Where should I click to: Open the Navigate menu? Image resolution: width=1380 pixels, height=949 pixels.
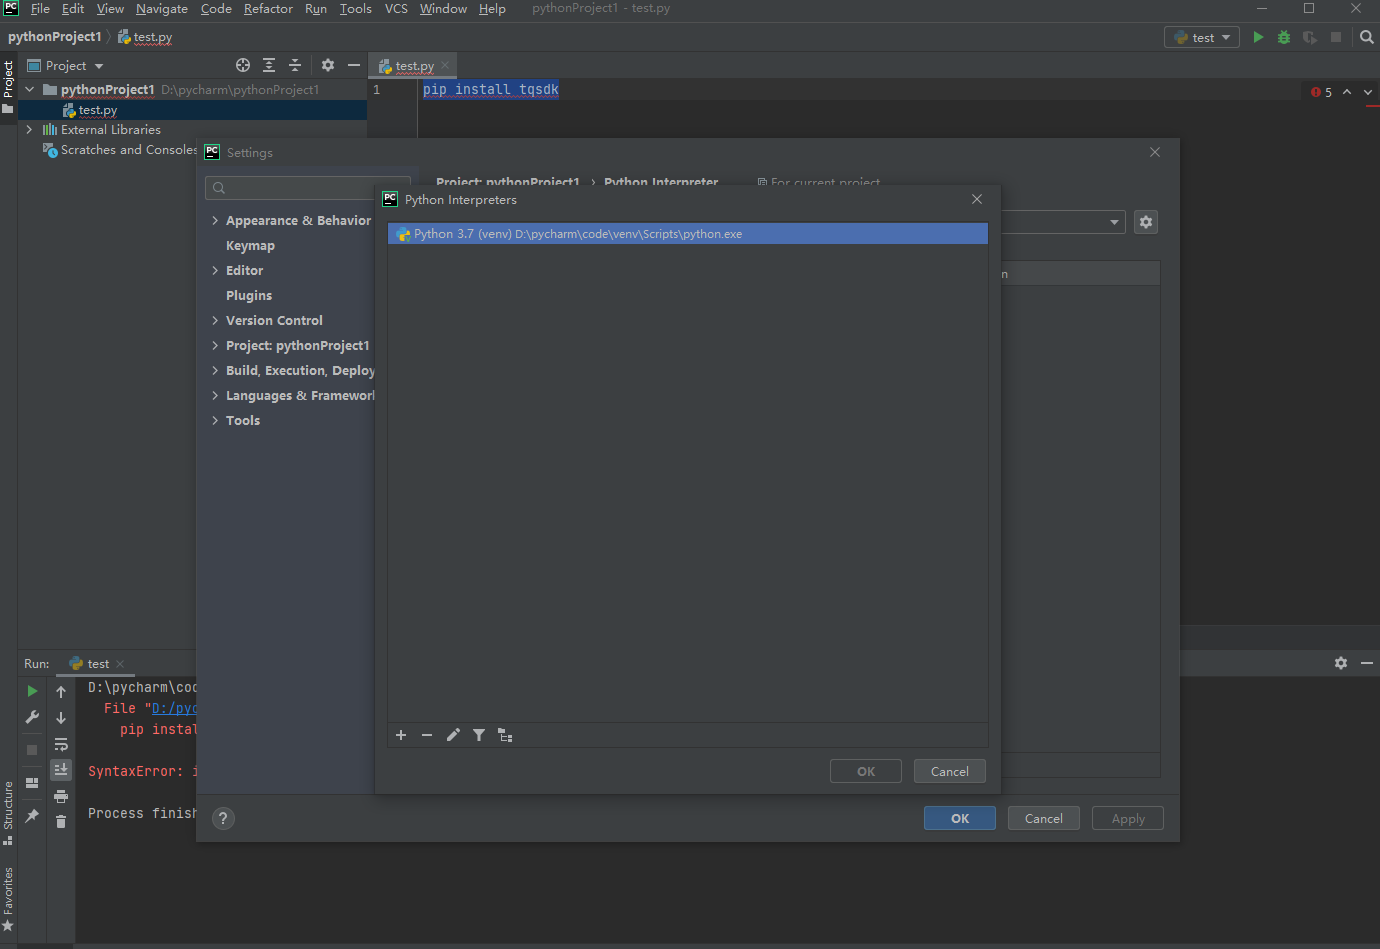click(162, 9)
